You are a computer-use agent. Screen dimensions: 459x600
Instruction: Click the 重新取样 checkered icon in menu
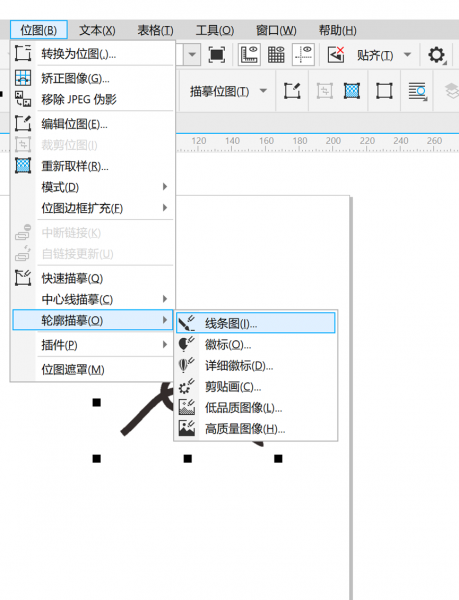point(23,165)
